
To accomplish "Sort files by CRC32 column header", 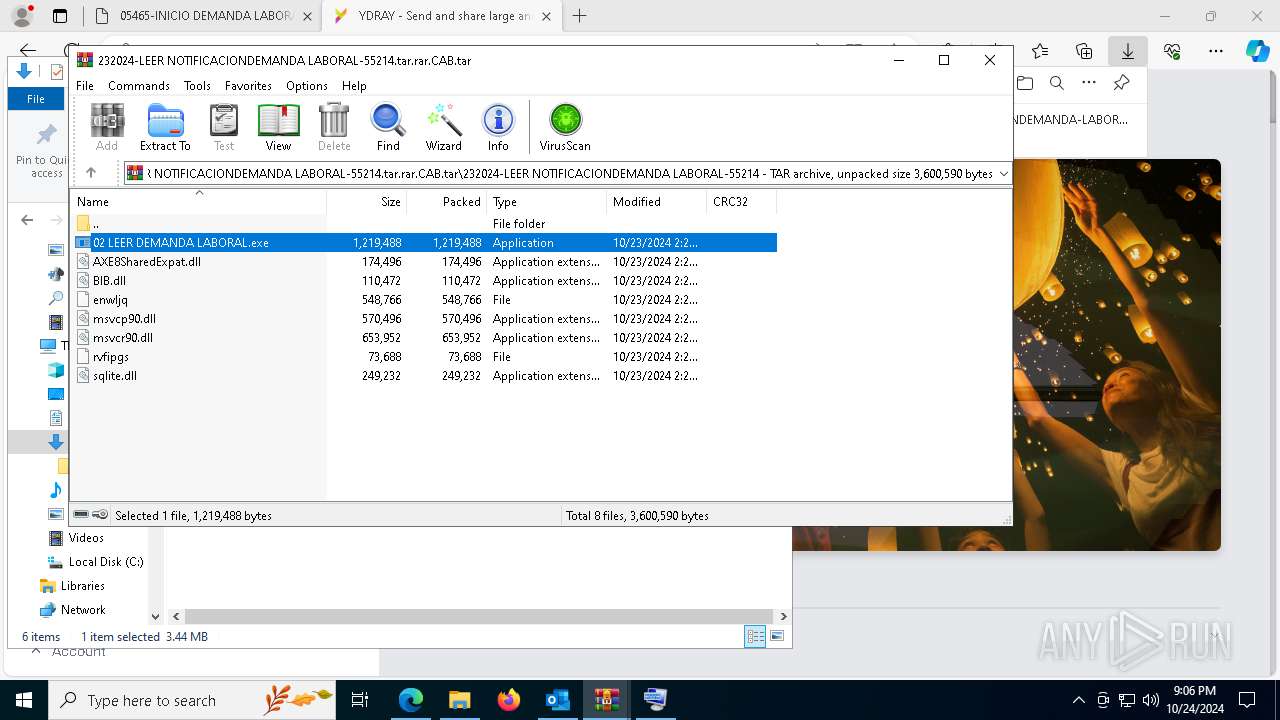I will coord(741,202).
